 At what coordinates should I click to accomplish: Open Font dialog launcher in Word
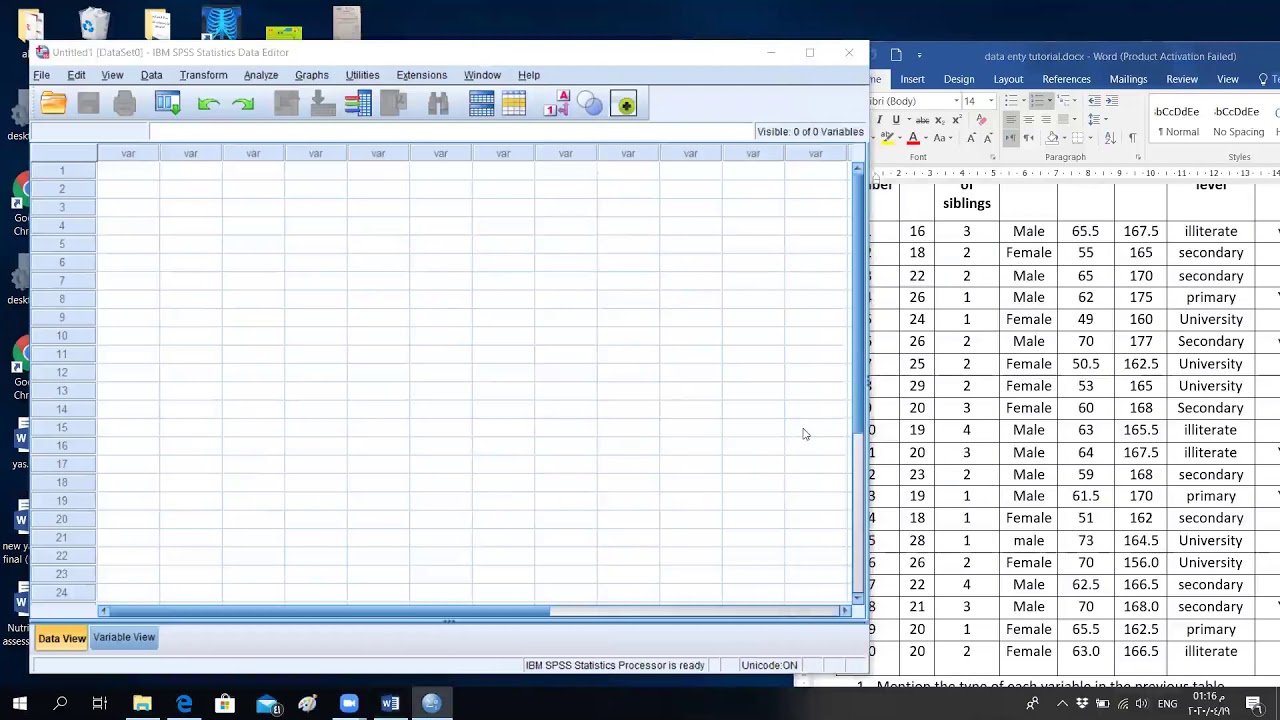(992, 157)
